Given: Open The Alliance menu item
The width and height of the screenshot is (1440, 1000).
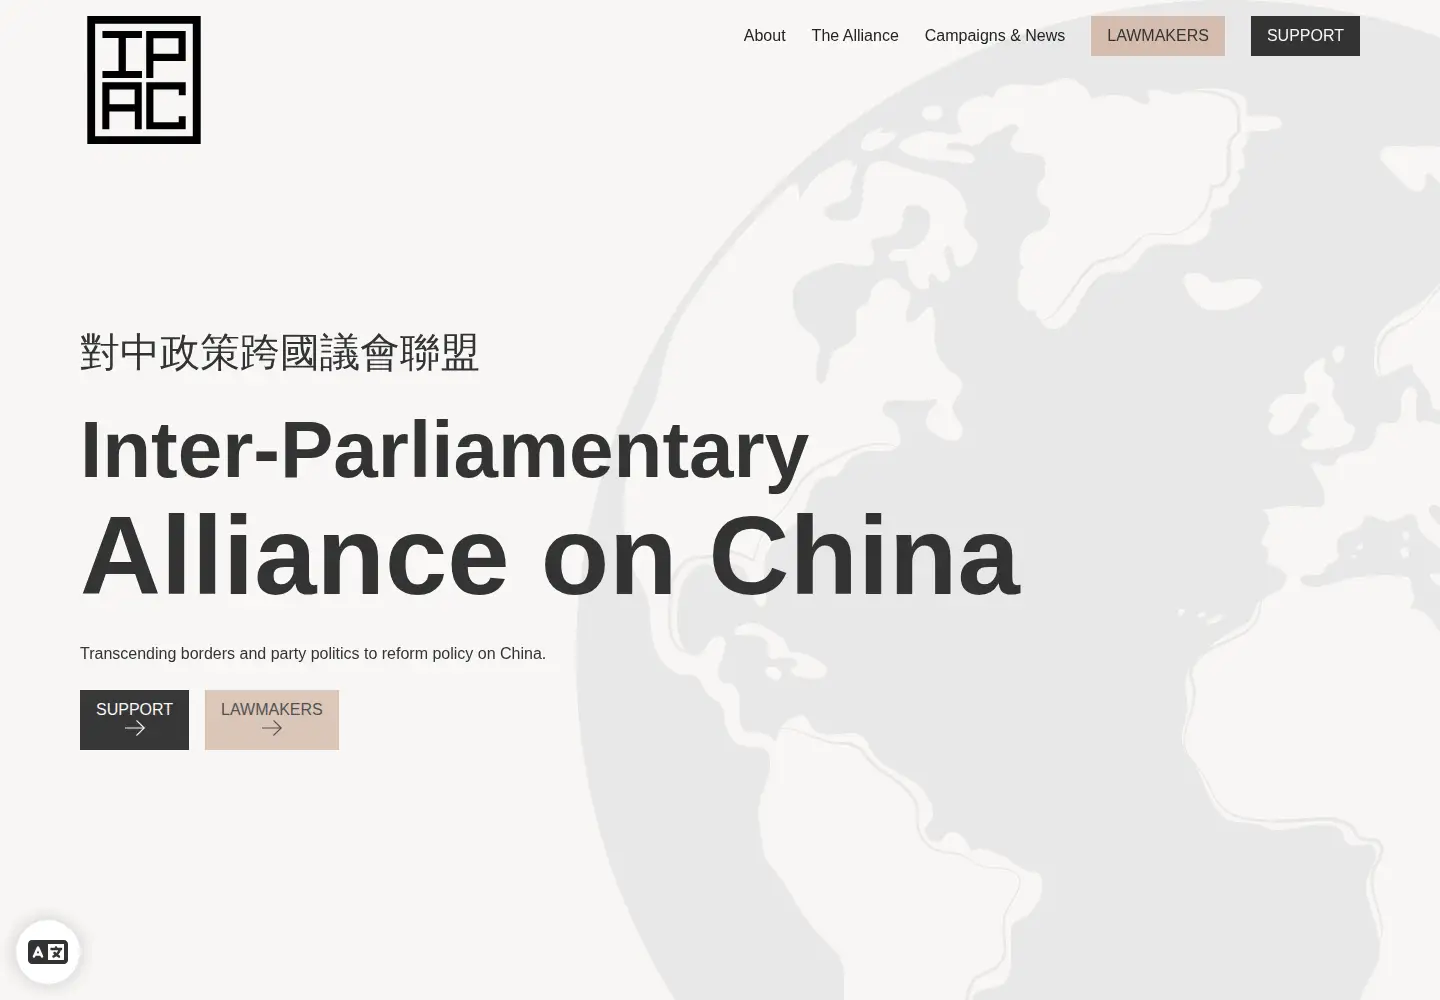Looking at the screenshot, I should tap(855, 36).
